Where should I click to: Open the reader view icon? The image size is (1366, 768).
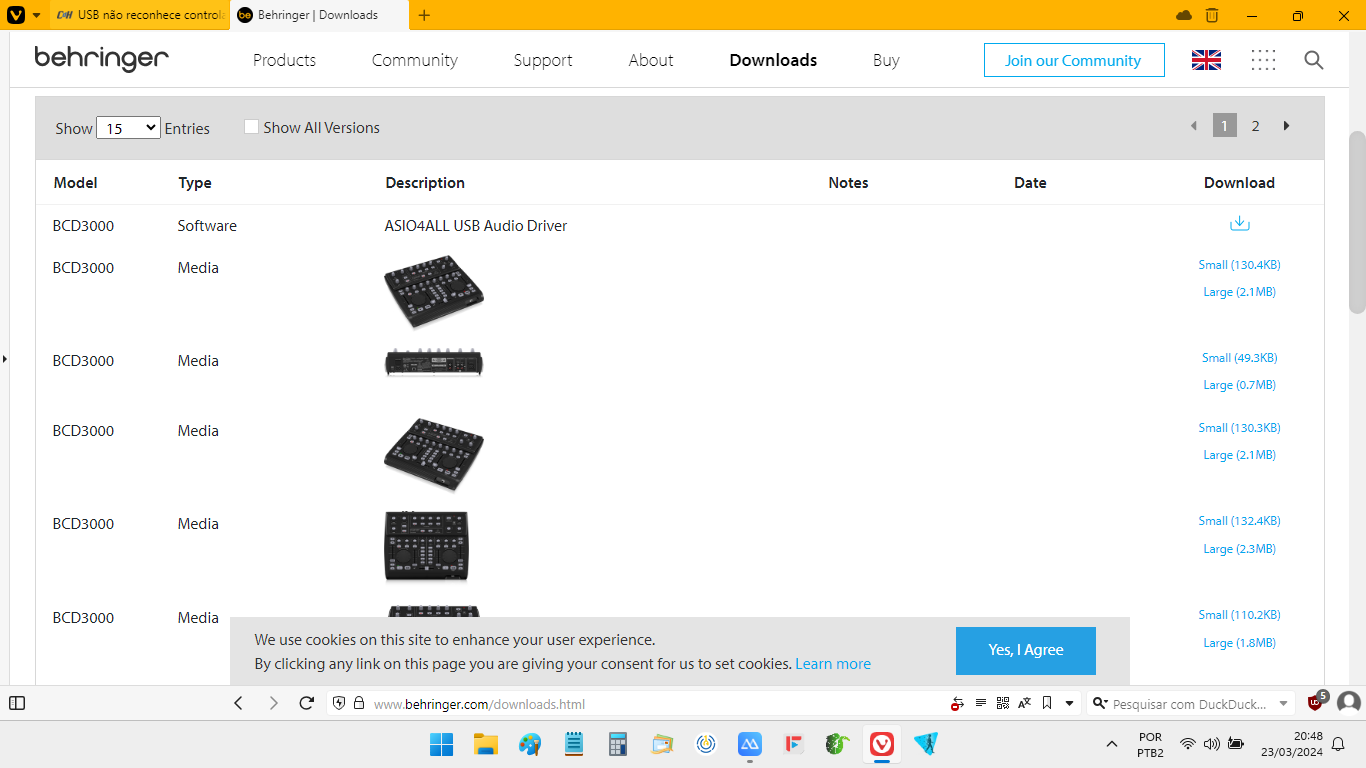981,703
